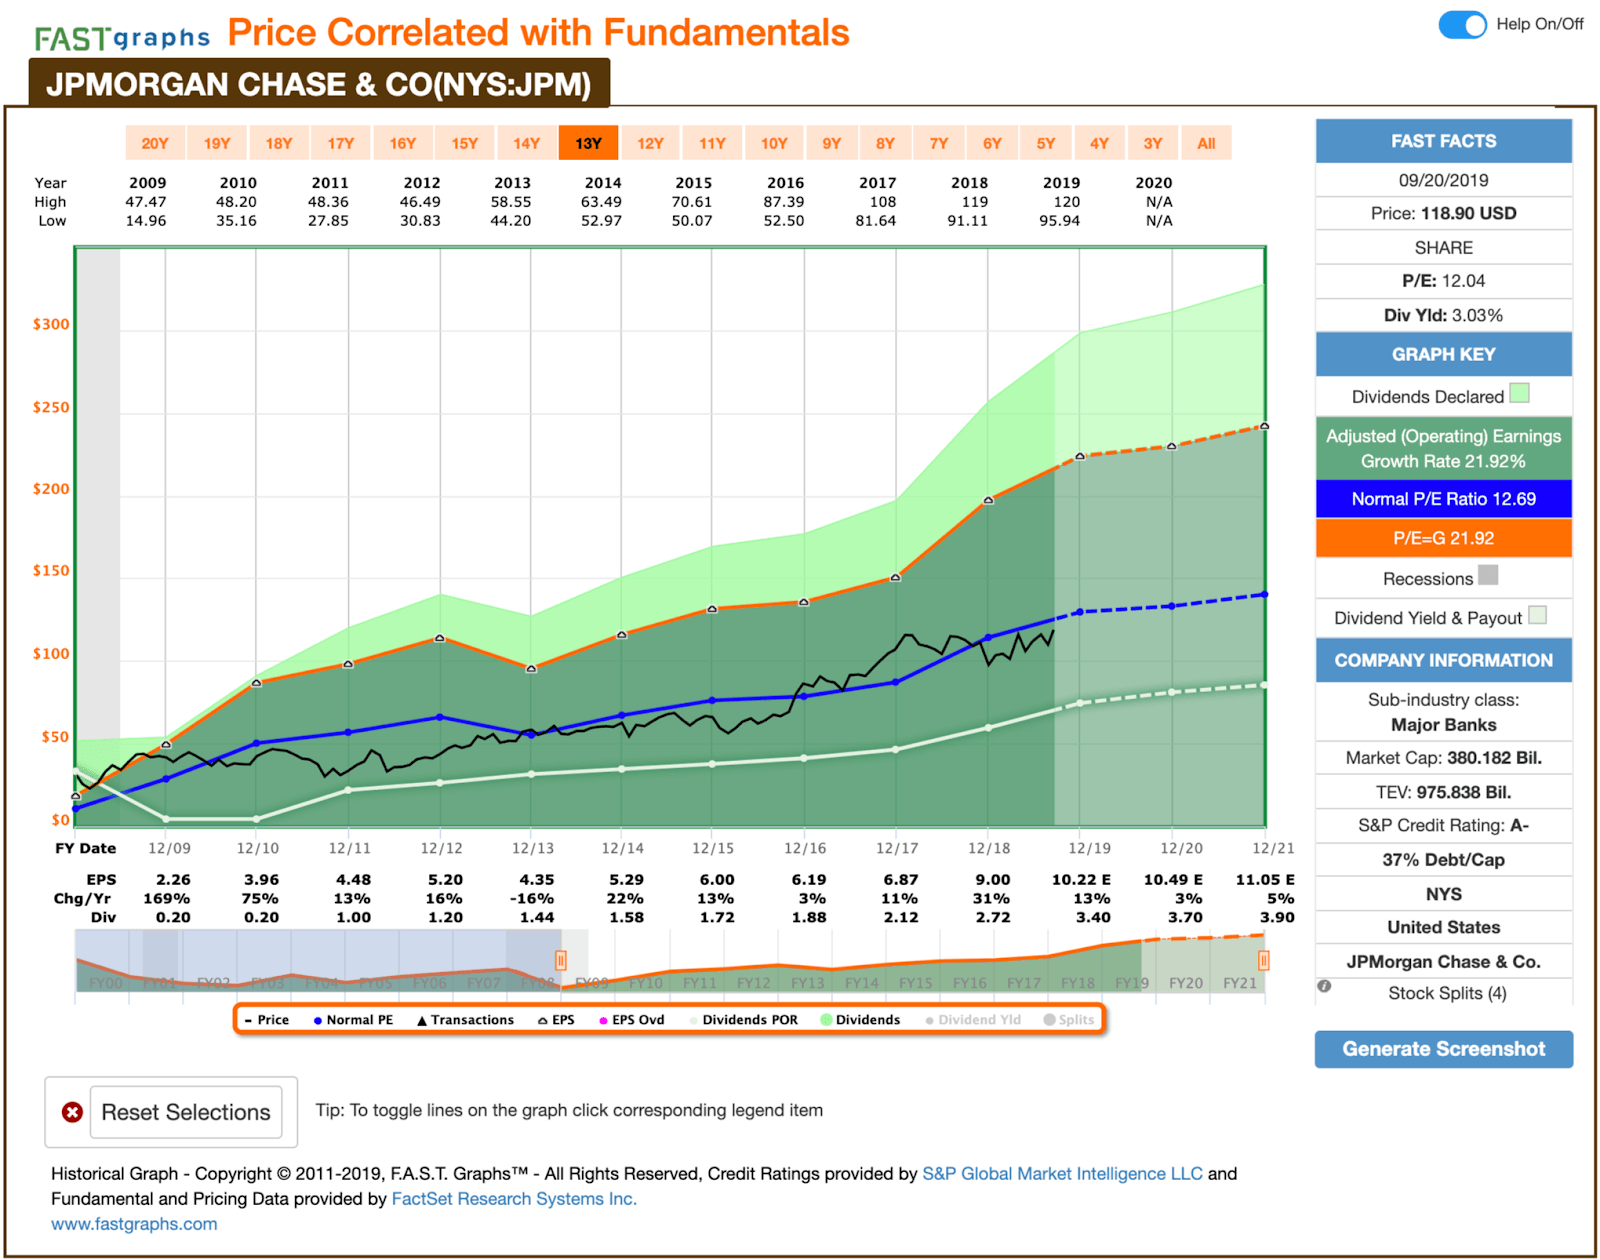Click the Stock Splits (4) text
The image size is (1600, 1260).
[x=1447, y=993]
